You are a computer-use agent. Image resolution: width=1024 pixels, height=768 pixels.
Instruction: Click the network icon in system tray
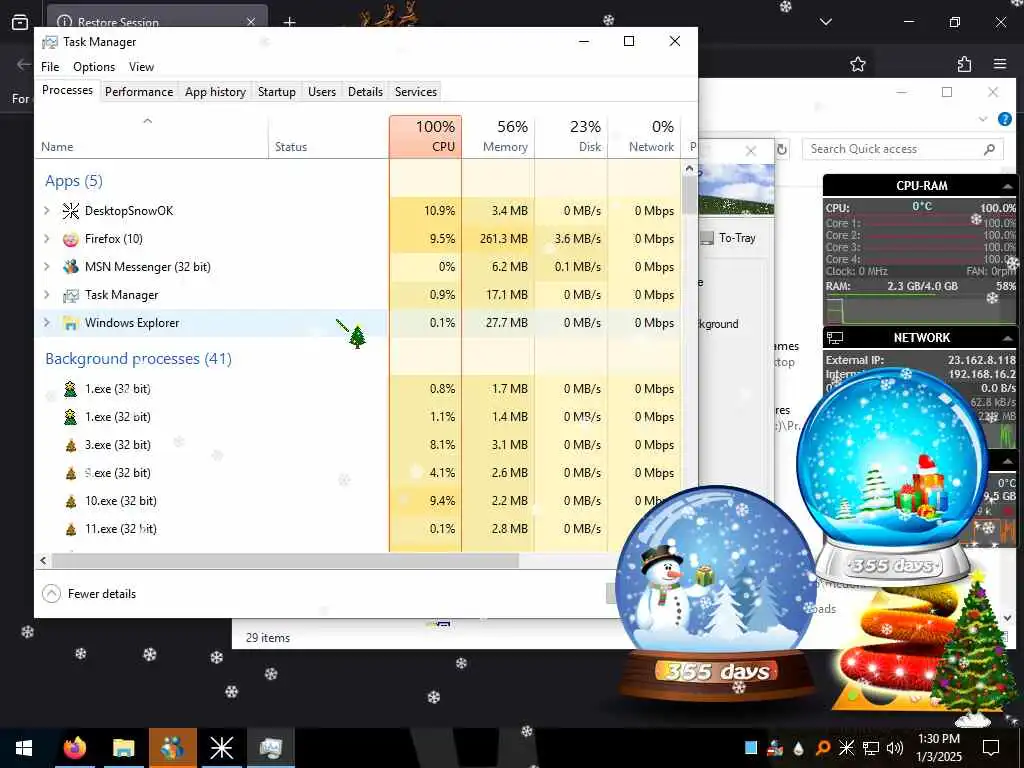point(871,748)
